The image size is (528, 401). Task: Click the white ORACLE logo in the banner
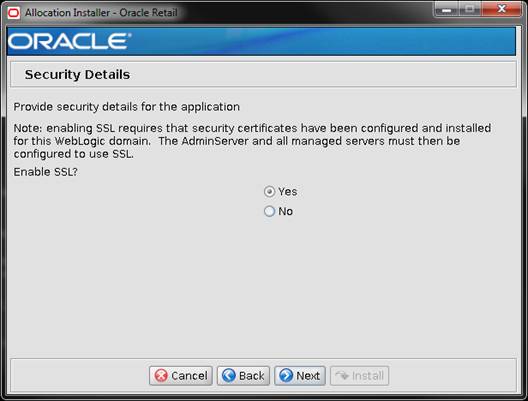pos(70,41)
